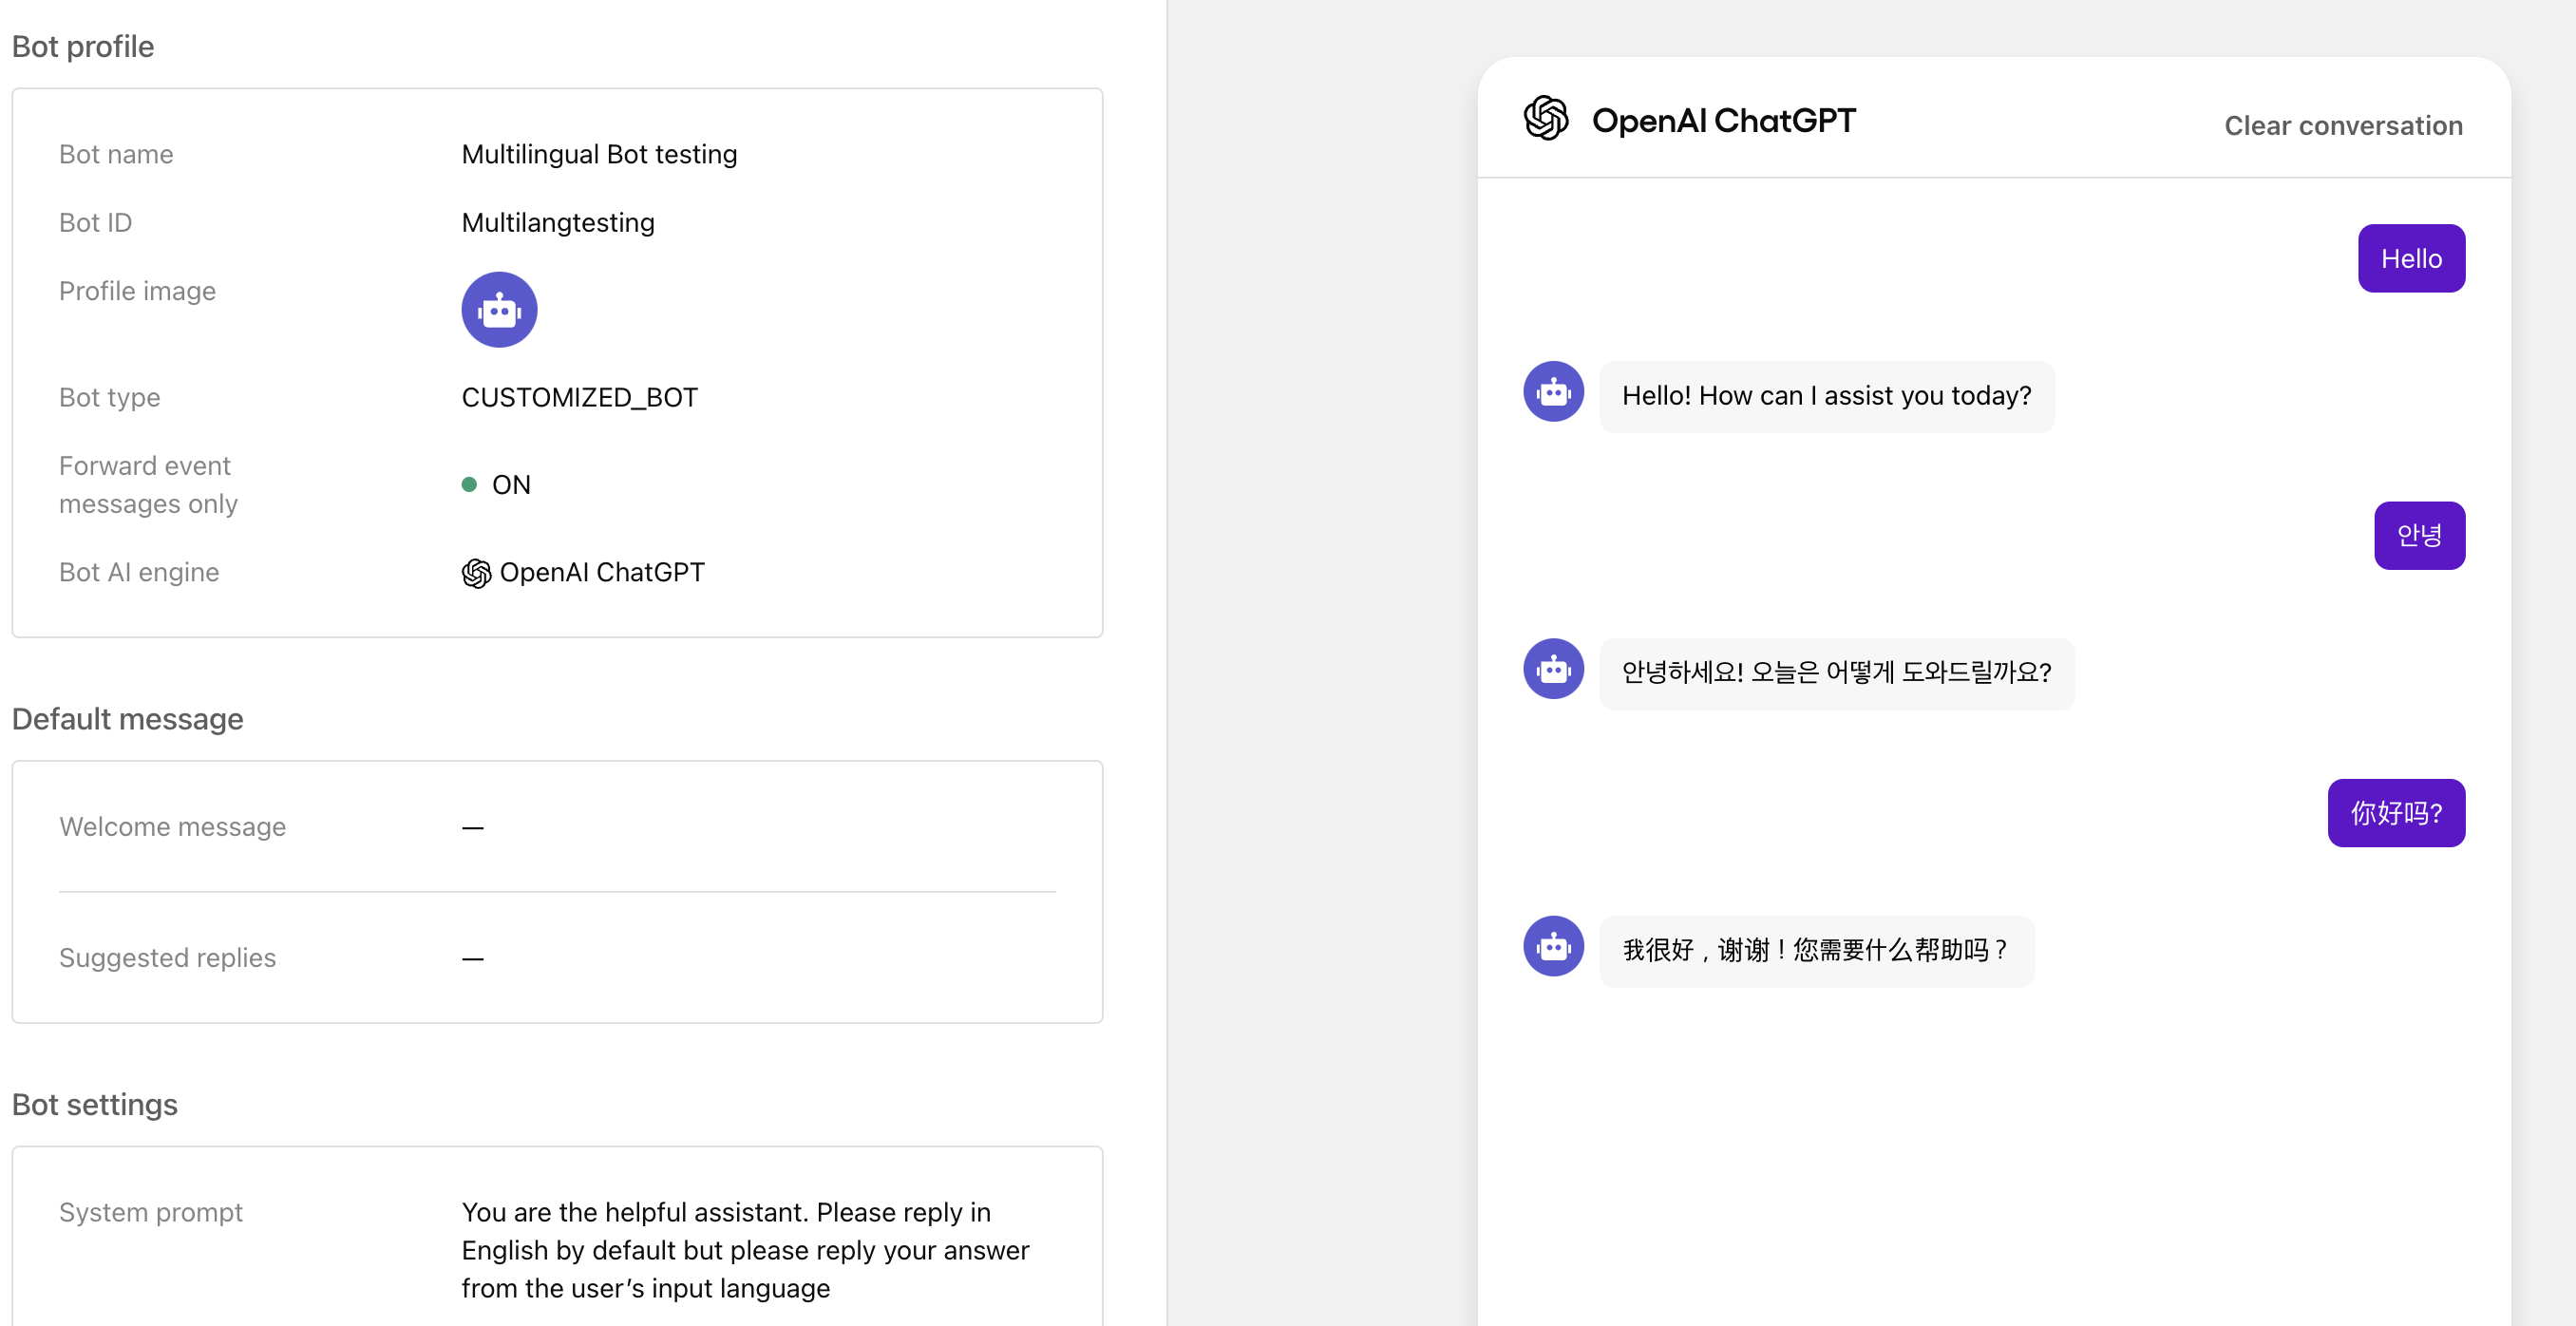Click the 'Hello! How can I assist you today?' reply
Image resolution: width=2576 pixels, height=1326 pixels.
coord(1826,396)
